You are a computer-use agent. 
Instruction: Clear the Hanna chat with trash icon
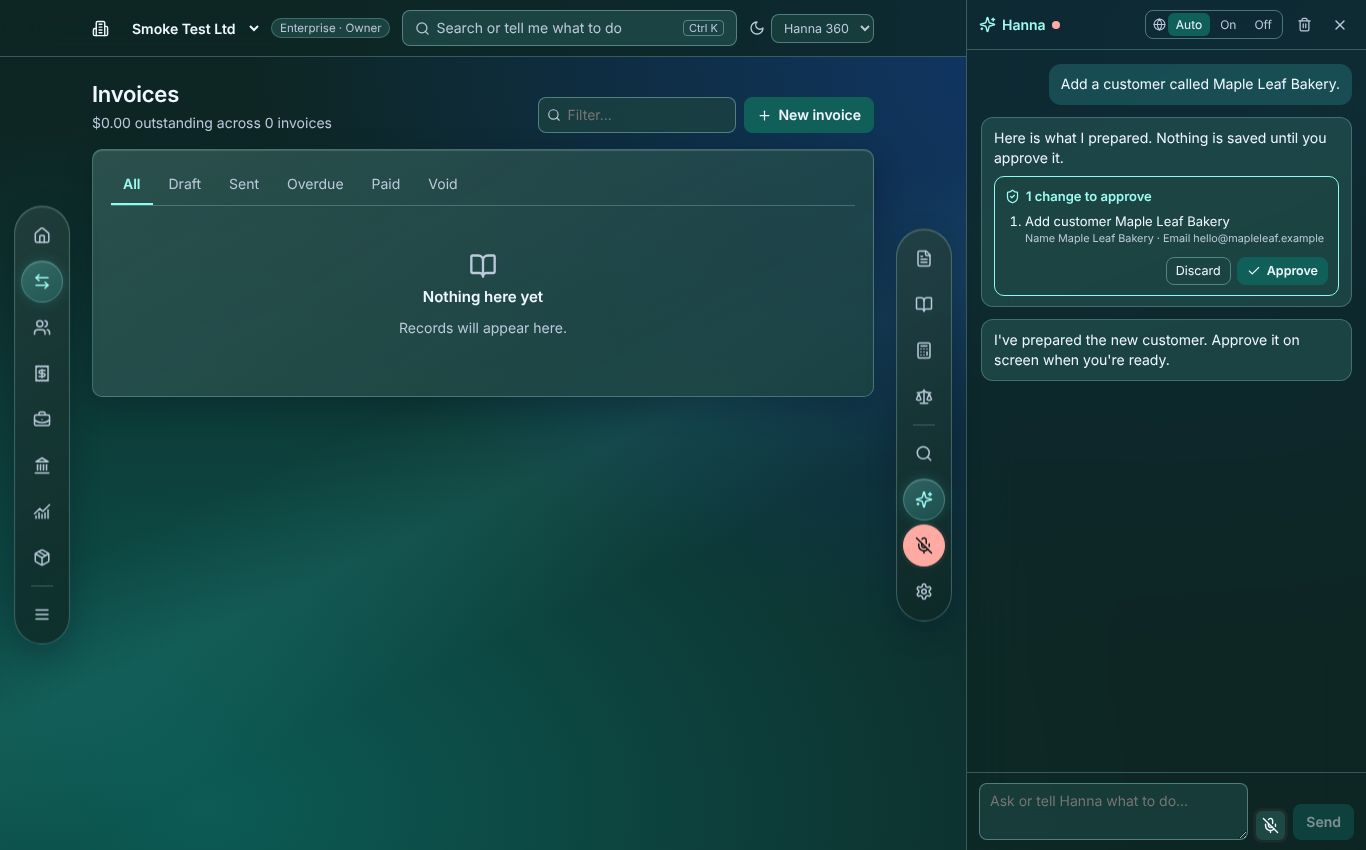click(x=1304, y=25)
